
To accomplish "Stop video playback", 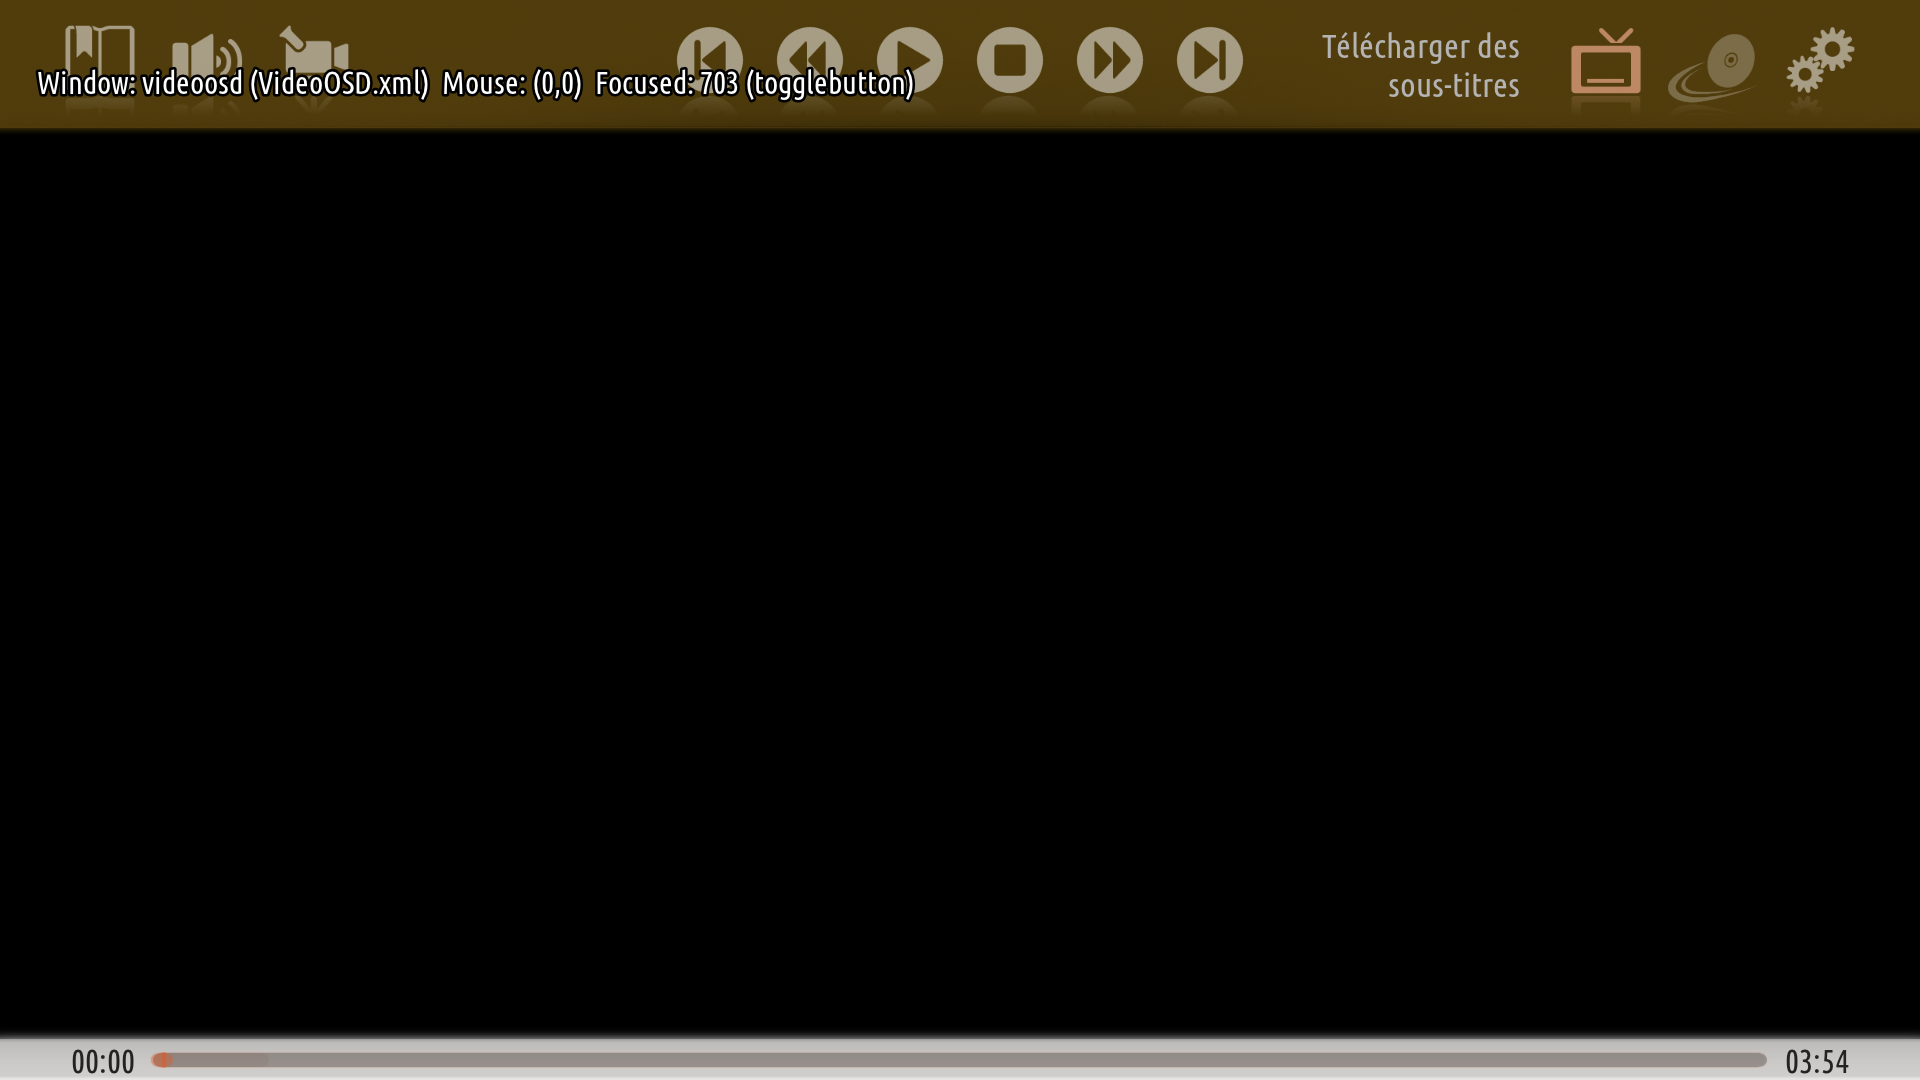I will coord(1010,60).
